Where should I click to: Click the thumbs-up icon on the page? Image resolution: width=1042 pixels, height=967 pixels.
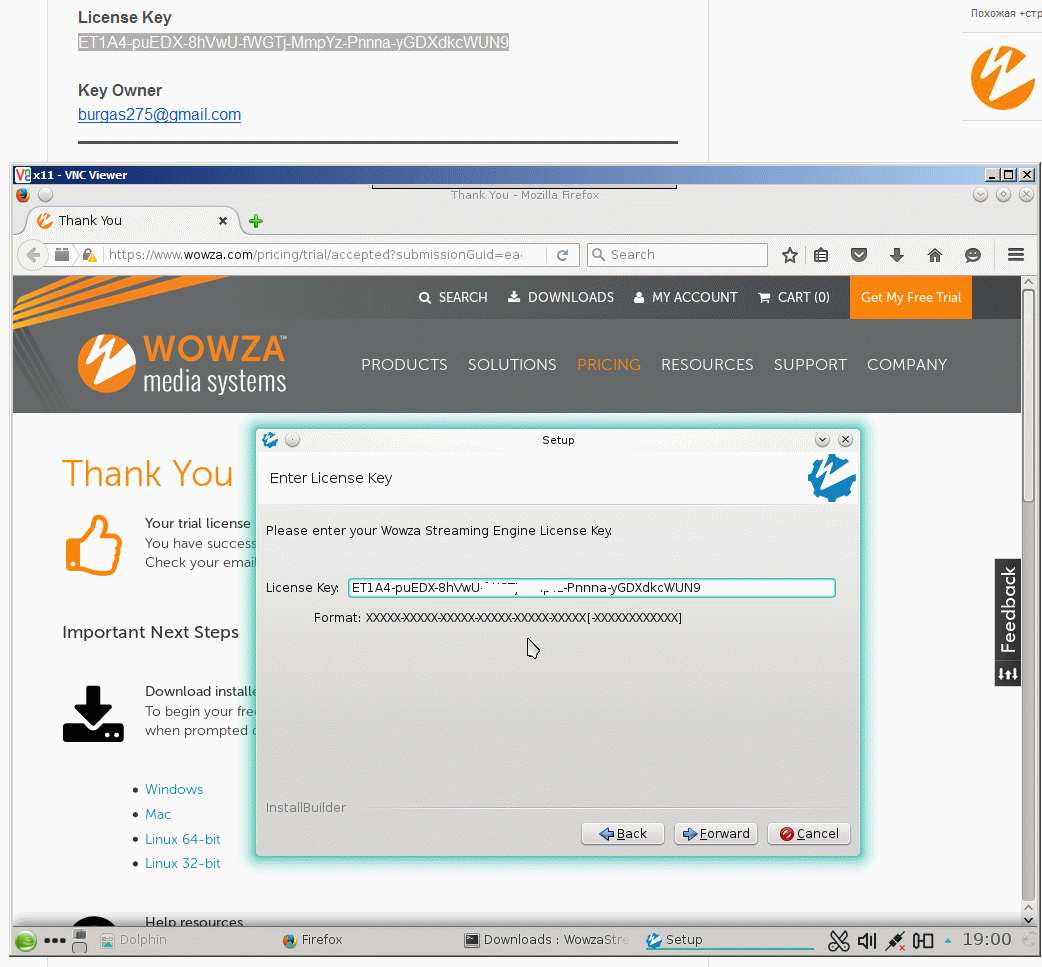pyautogui.click(x=94, y=545)
